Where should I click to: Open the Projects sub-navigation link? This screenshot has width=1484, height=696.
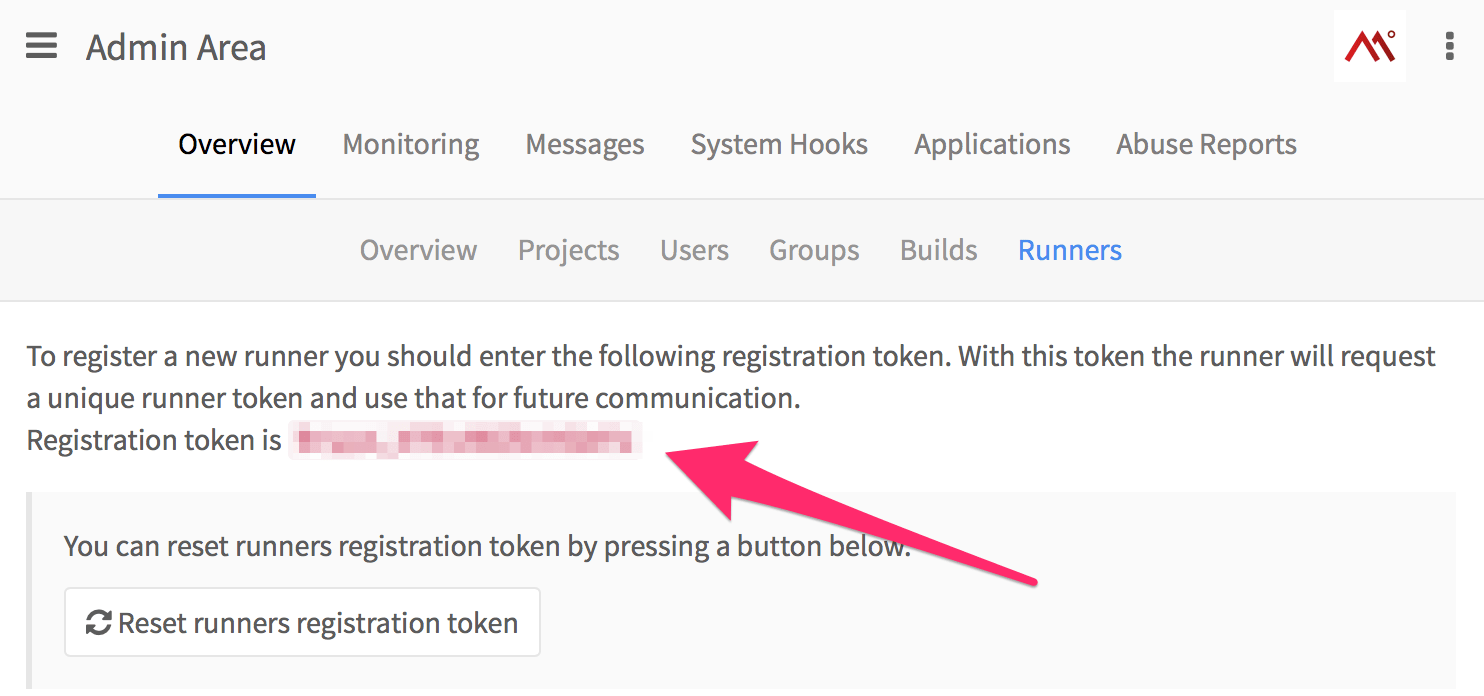click(569, 250)
